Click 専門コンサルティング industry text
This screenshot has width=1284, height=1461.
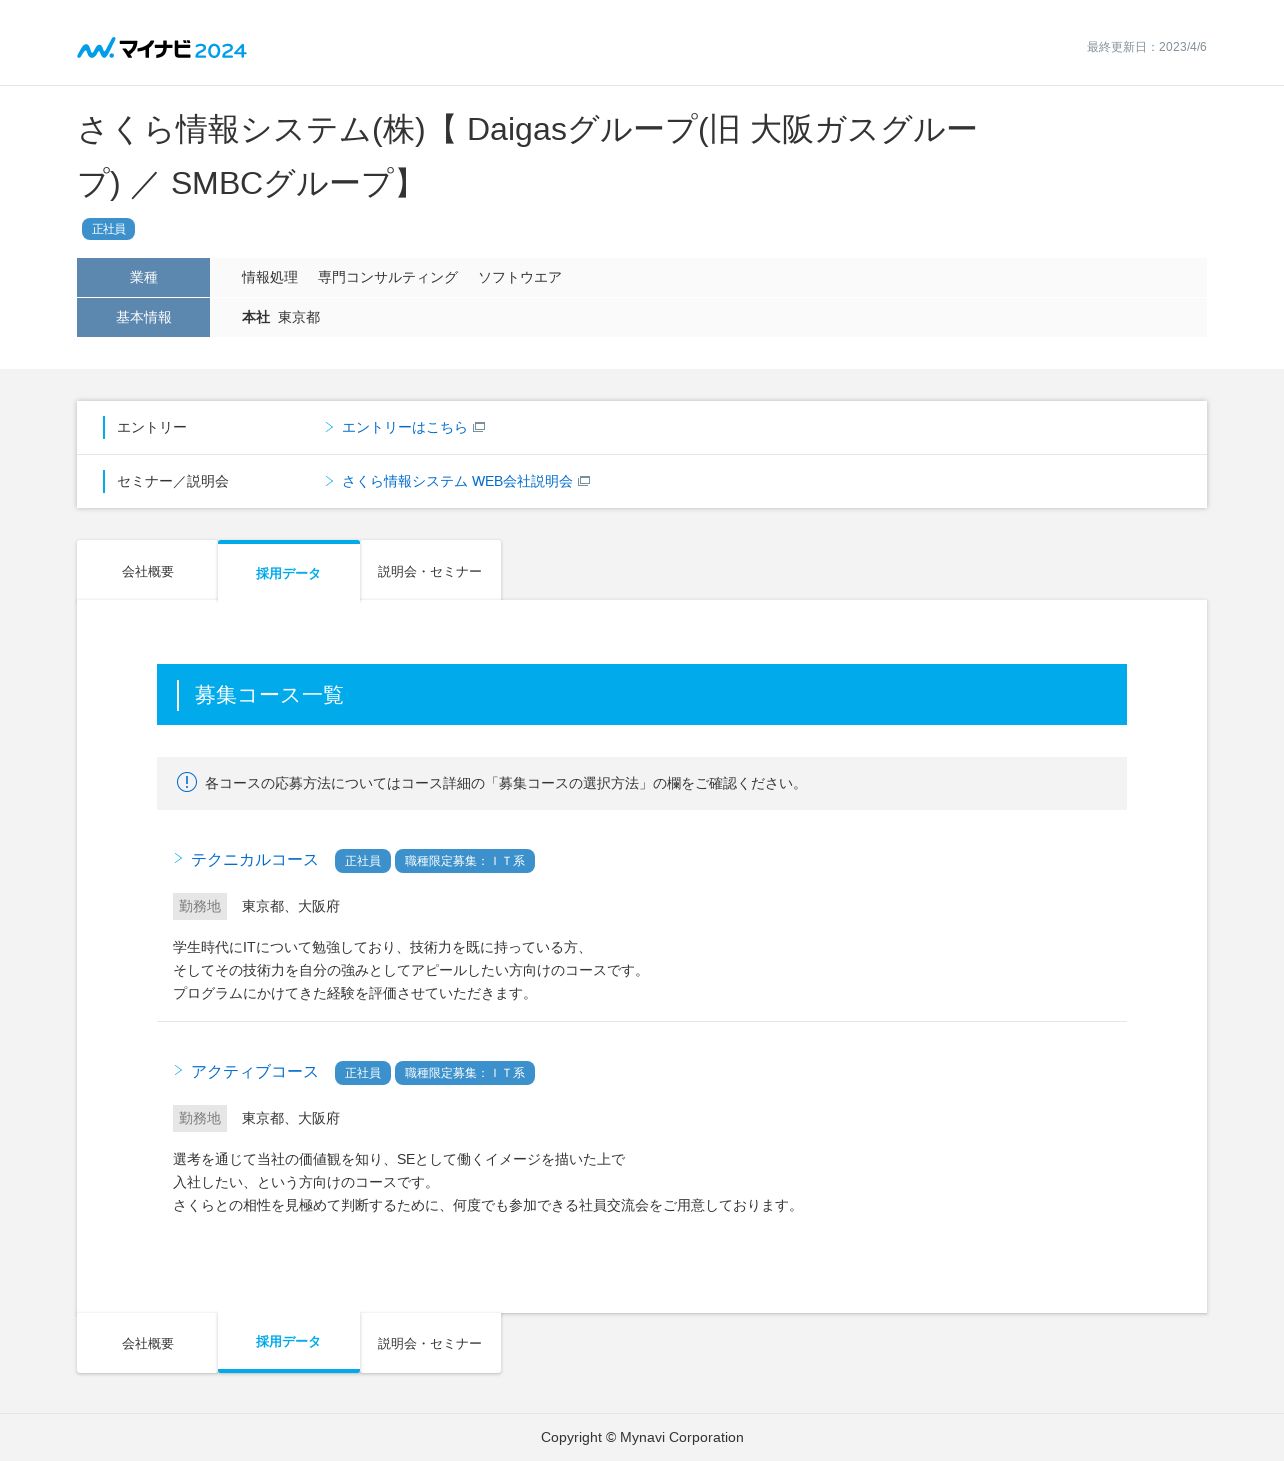[x=388, y=277]
